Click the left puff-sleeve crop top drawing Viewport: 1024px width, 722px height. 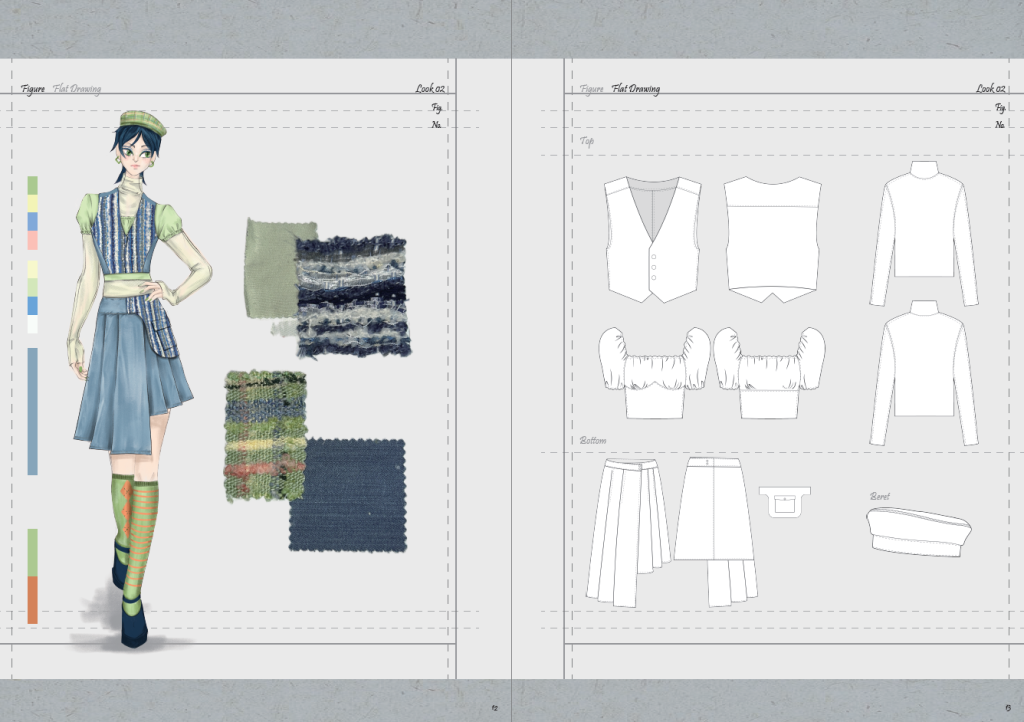654,373
